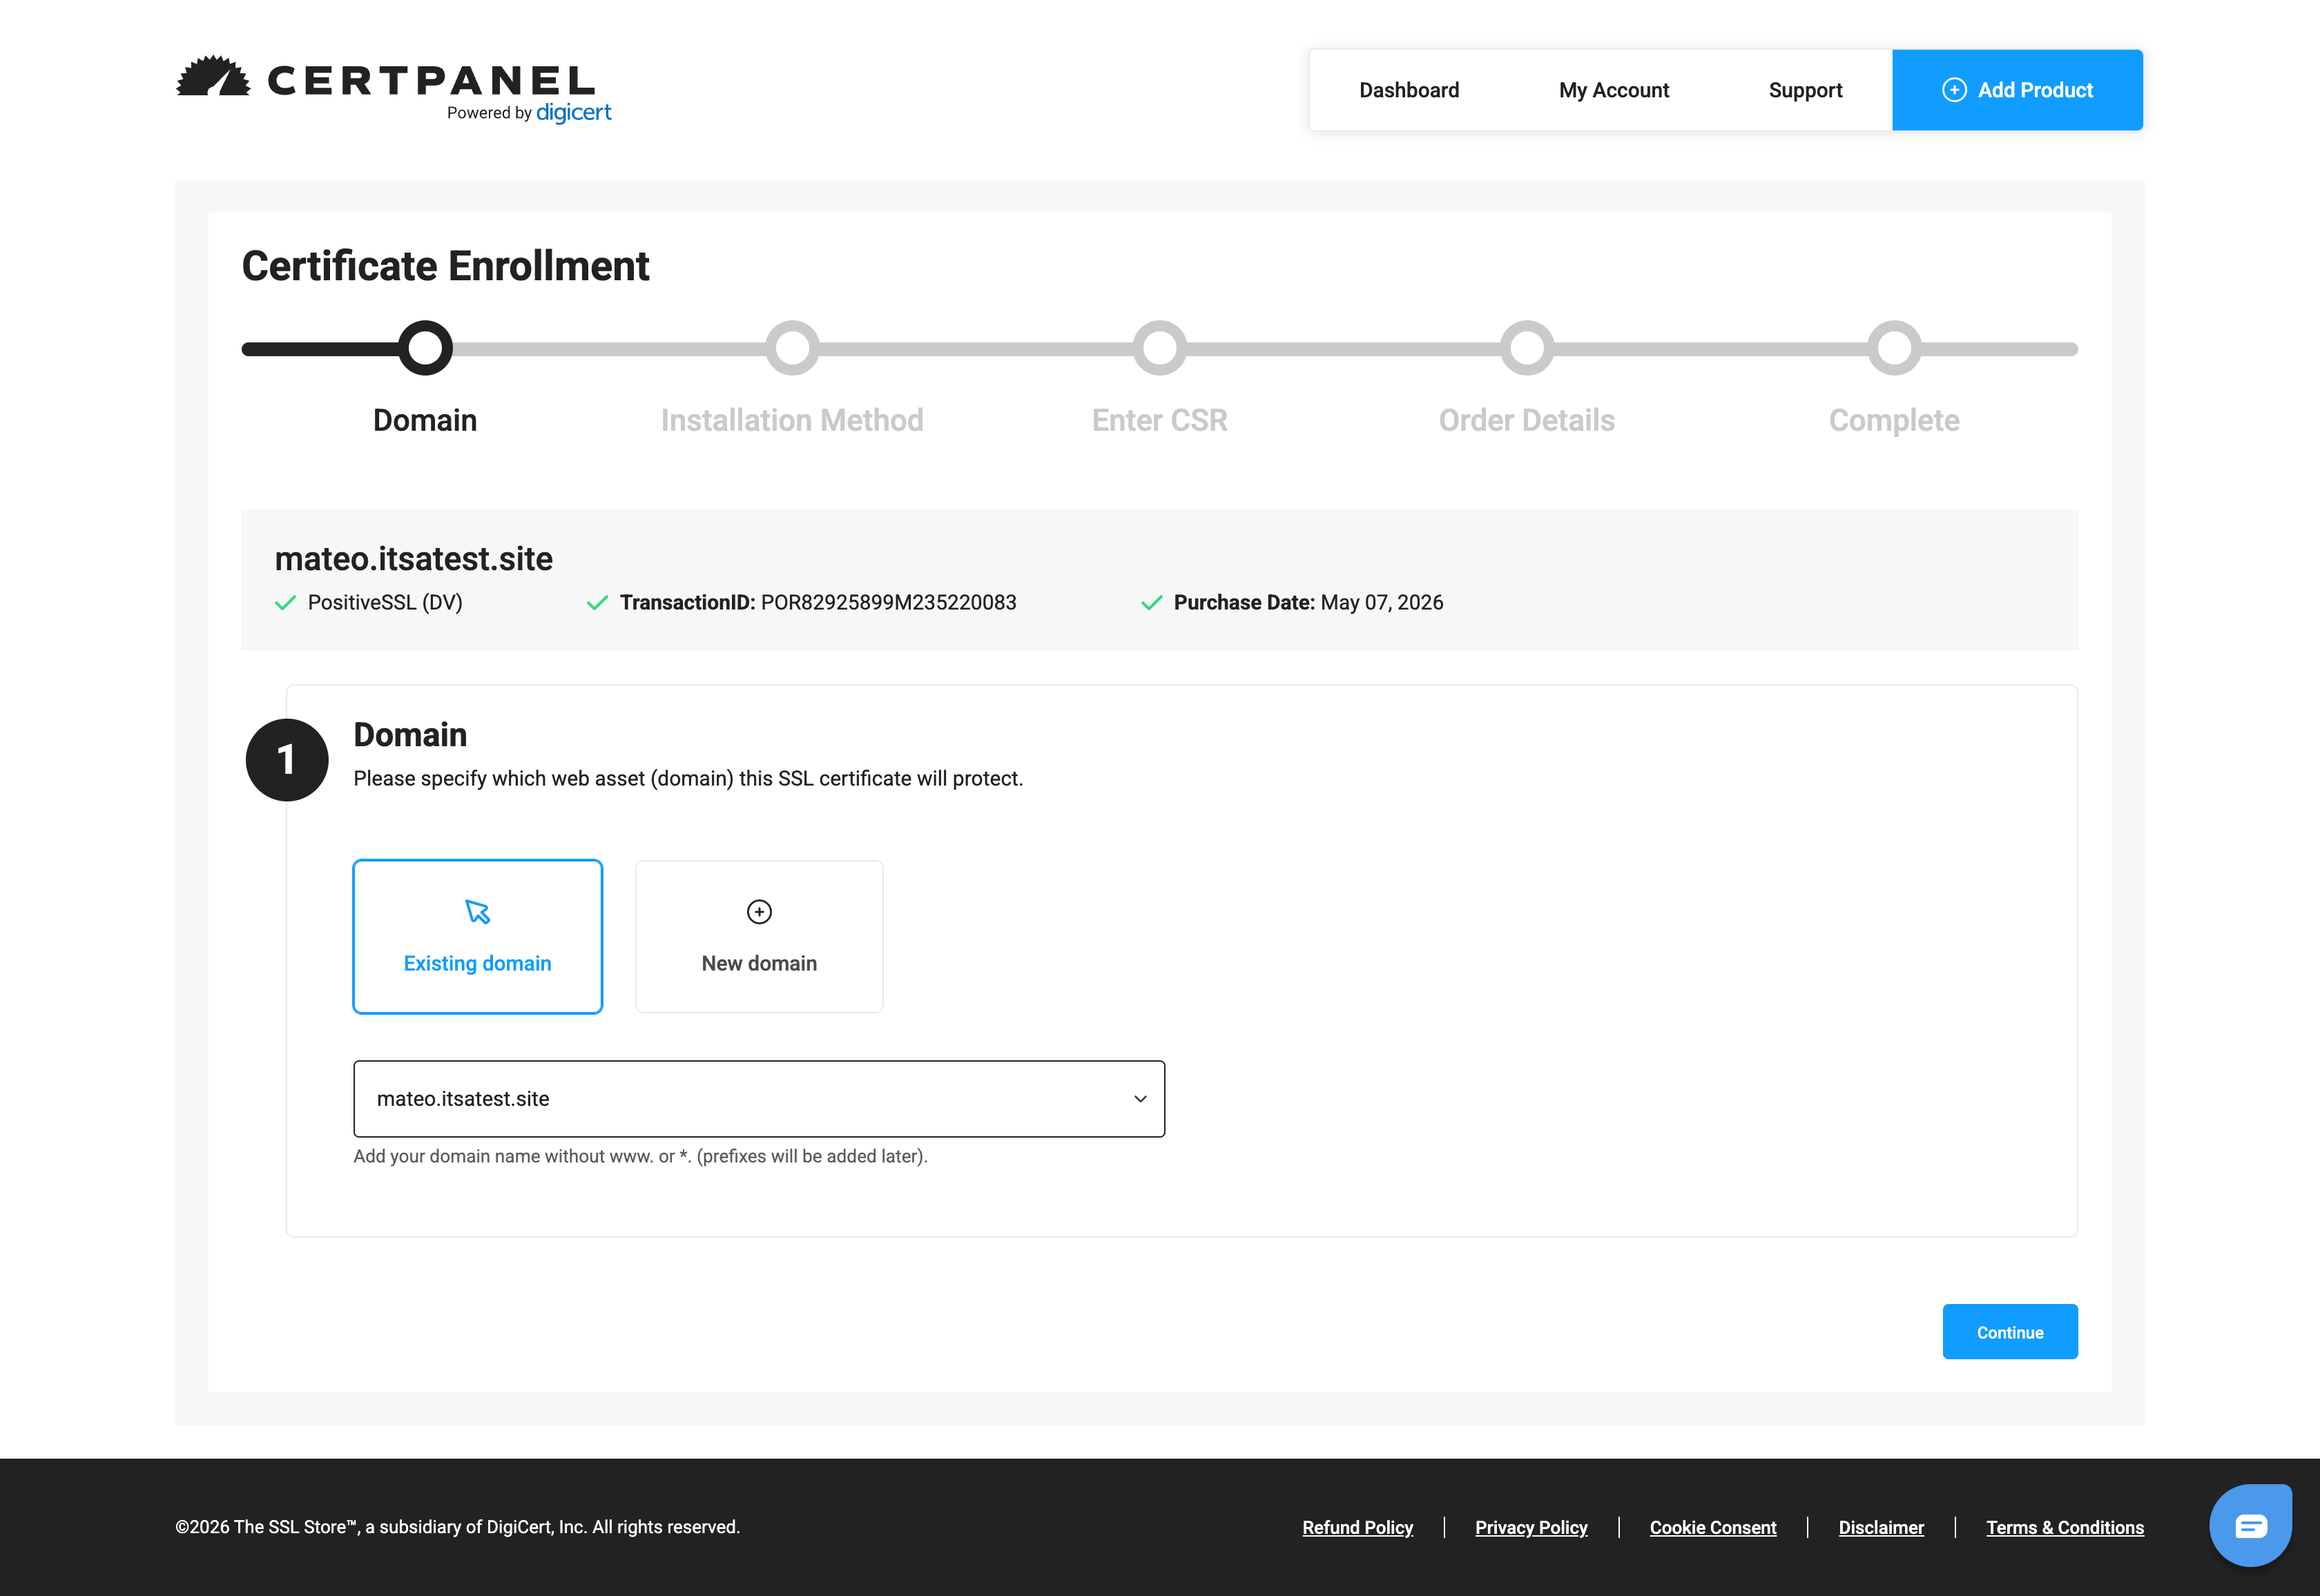This screenshot has height=1596, width=2320.
Task: Click the plus circle in New domain
Action: point(759,912)
